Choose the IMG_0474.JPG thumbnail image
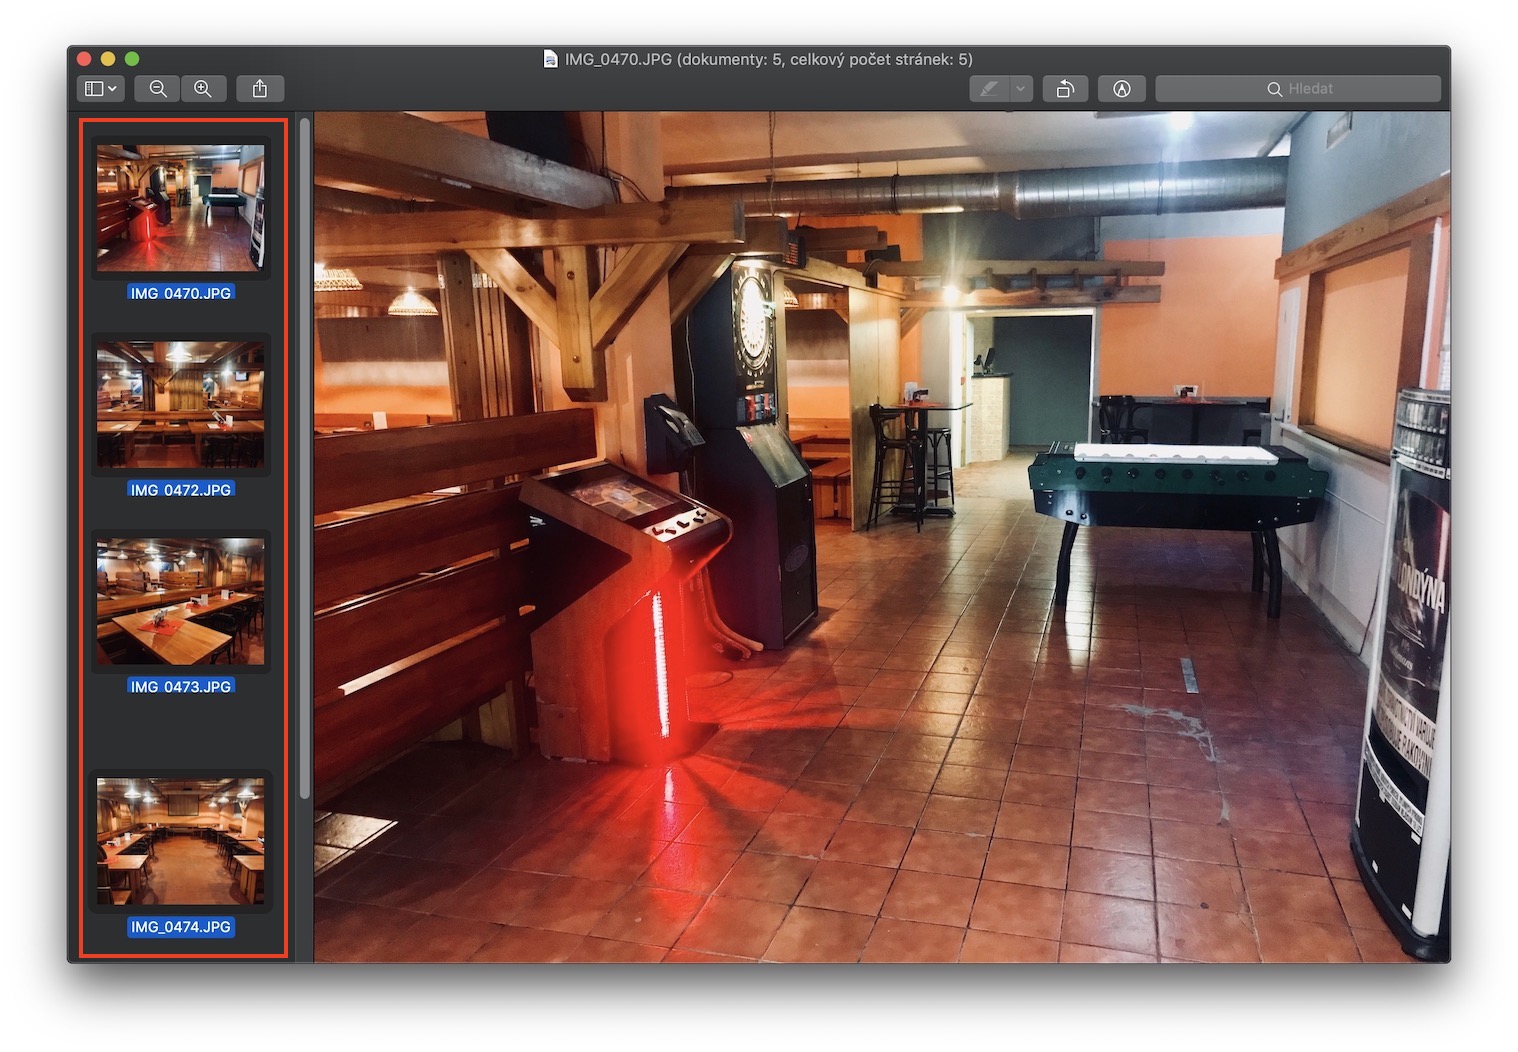 (x=181, y=841)
